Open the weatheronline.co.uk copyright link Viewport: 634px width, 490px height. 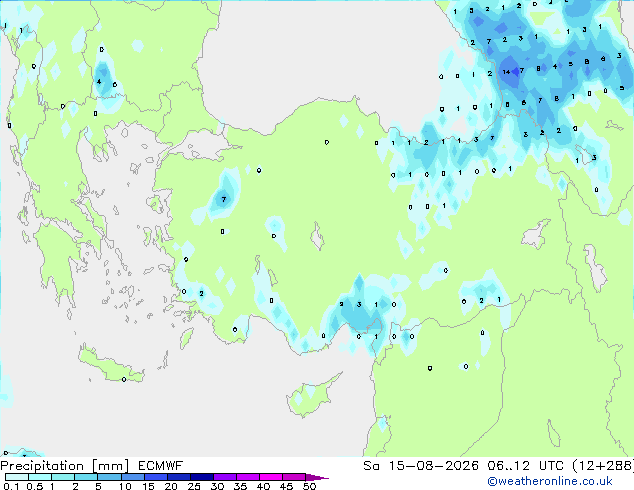point(550,481)
